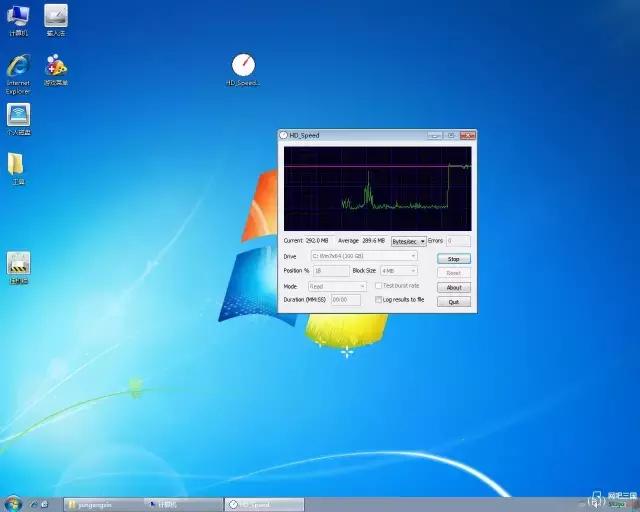640x512 pixels.
Task: Click the Windows Start orb
Action: (13, 503)
